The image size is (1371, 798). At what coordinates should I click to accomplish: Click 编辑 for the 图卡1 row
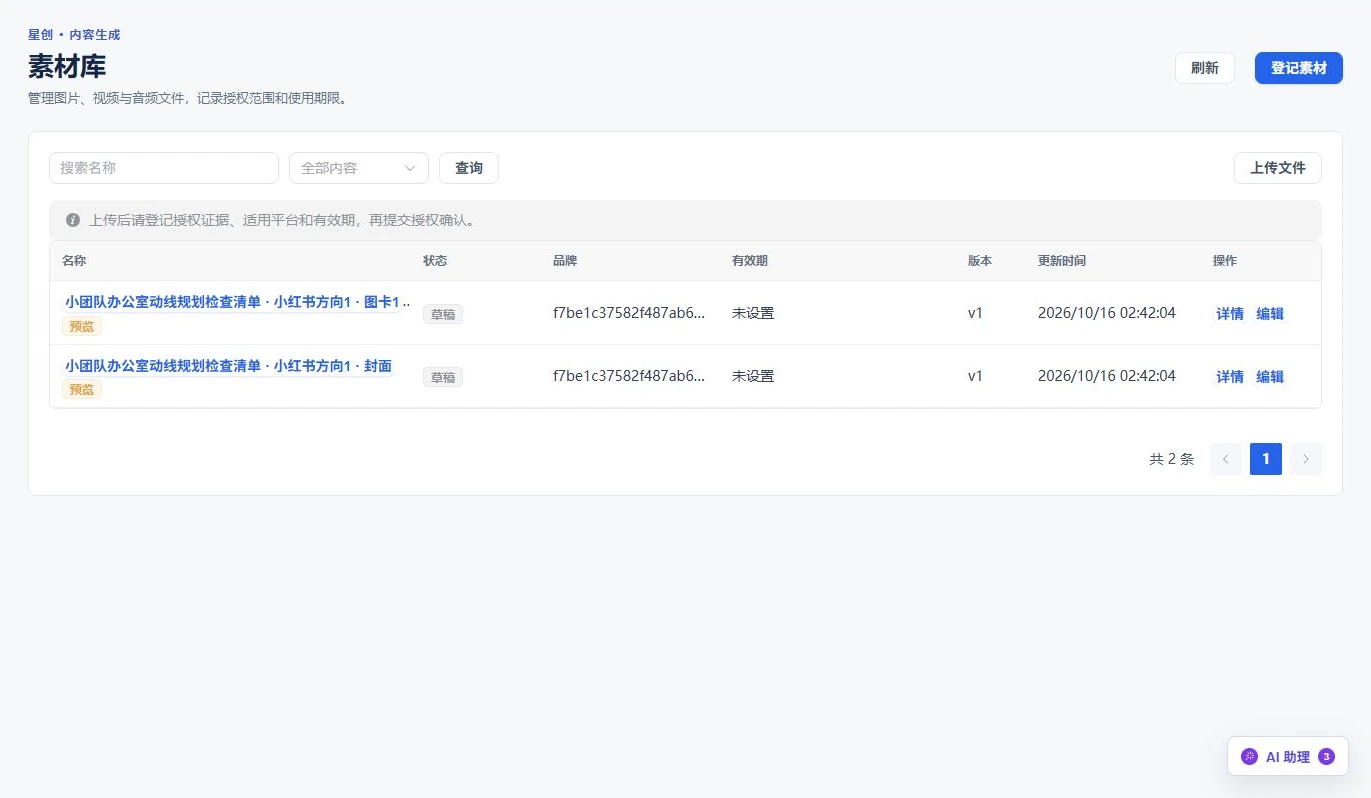[1270, 314]
